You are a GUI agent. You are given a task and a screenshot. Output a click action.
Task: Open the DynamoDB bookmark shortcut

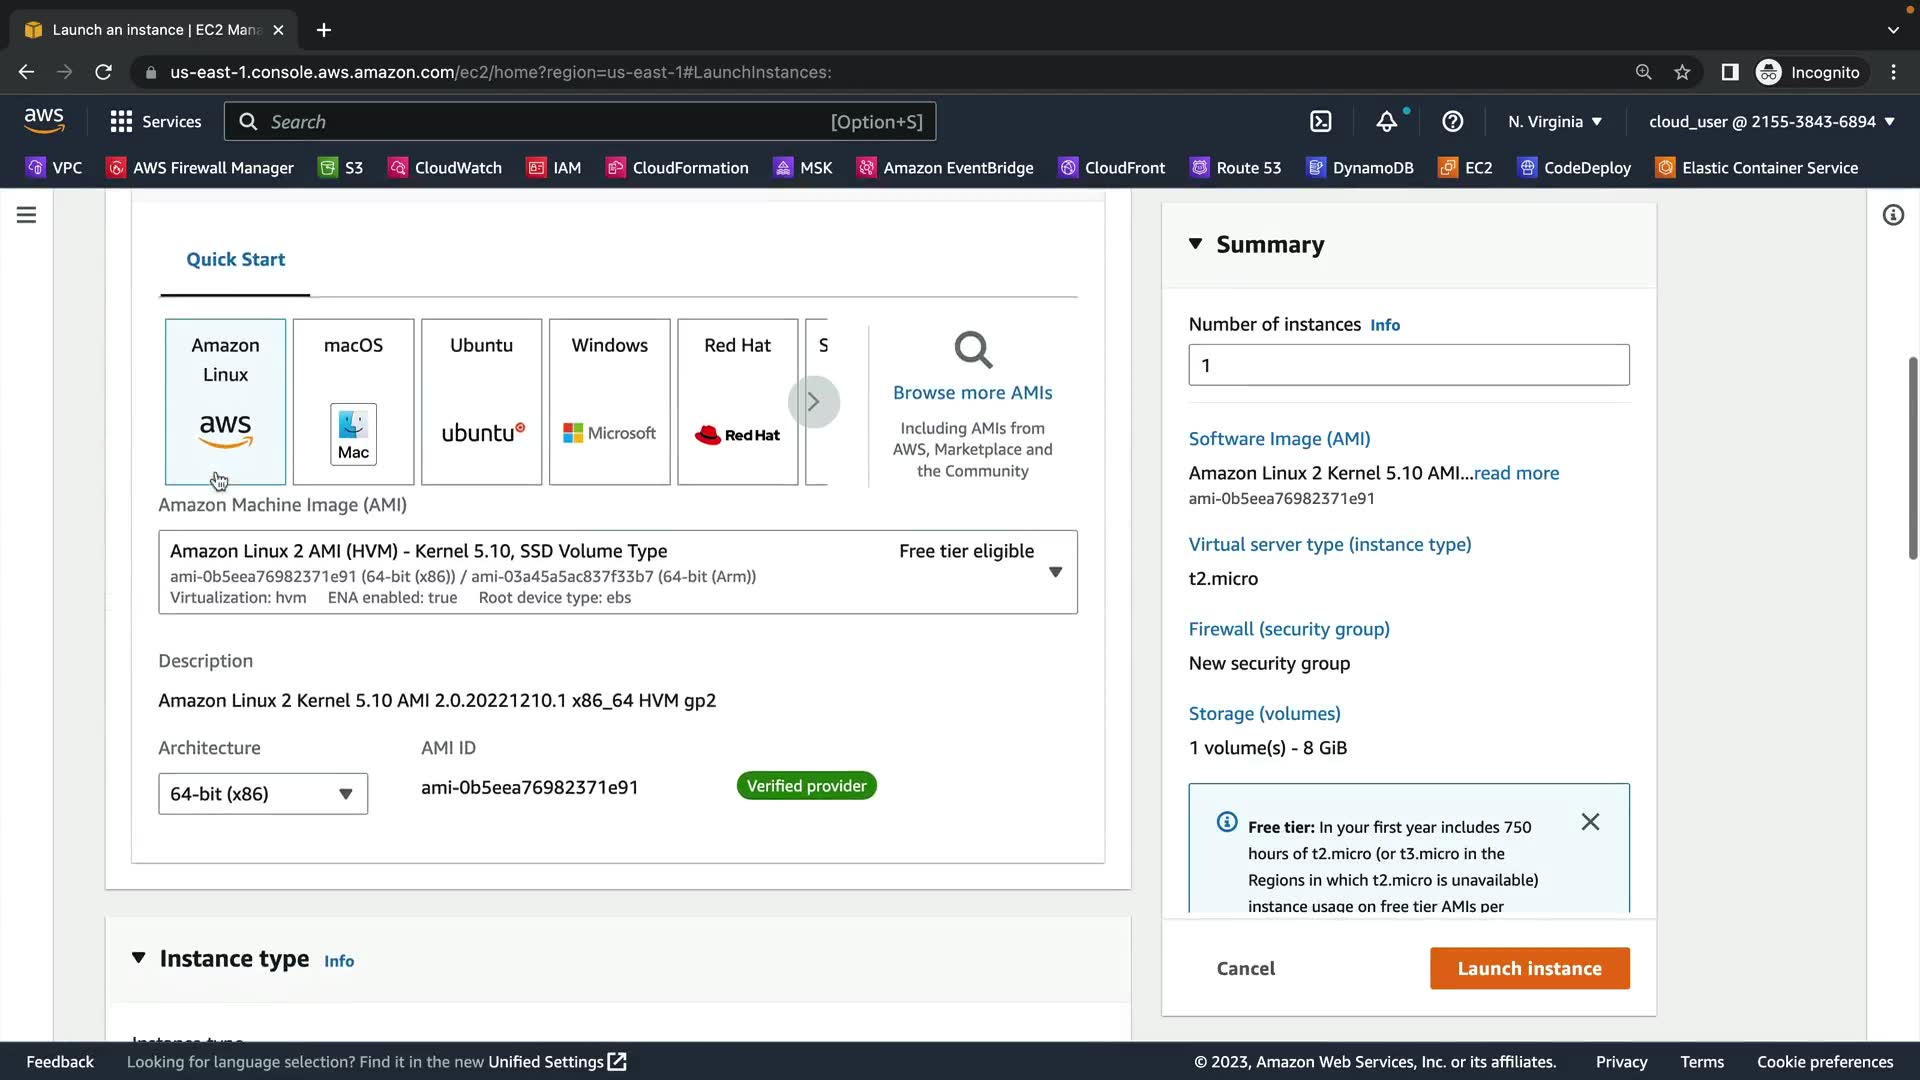(x=1361, y=168)
